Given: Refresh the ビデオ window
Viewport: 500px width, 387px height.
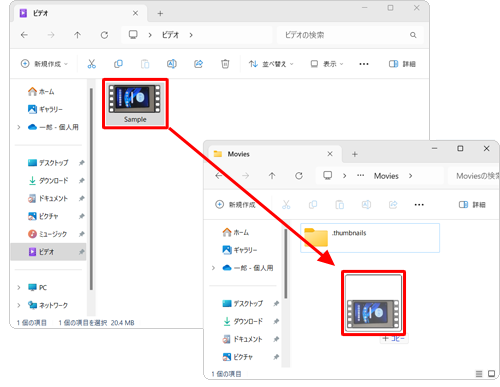Looking at the screenshot, I should 104,35.
